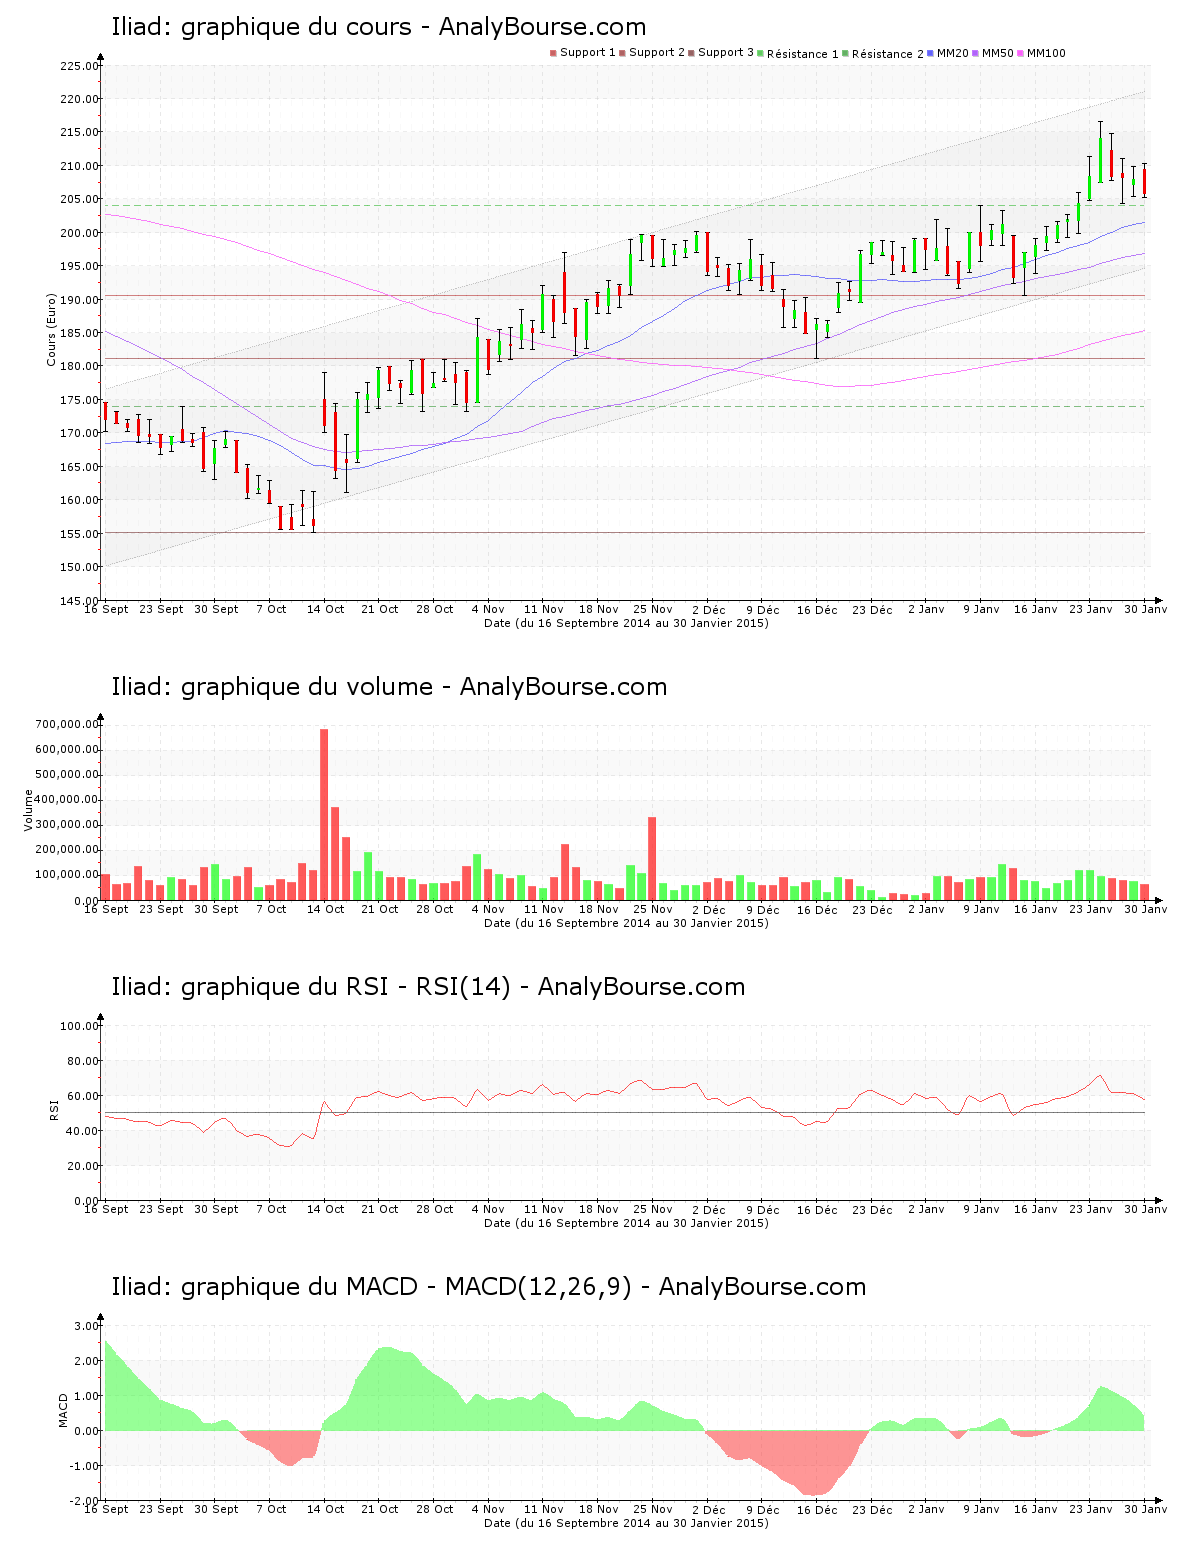
Task: Click the Support 1 legend color square
Action: 553,53
